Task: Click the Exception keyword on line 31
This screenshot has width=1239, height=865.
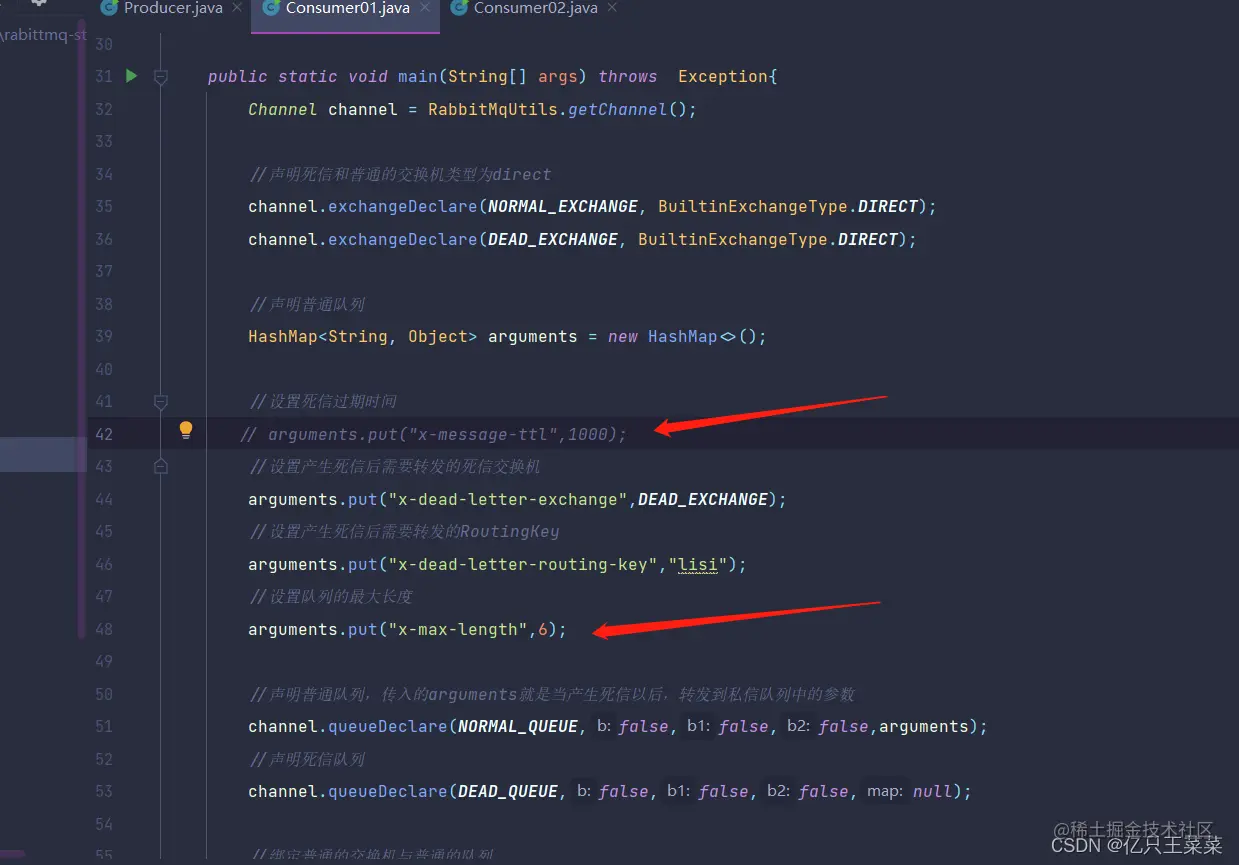Action: pos(723,77)
